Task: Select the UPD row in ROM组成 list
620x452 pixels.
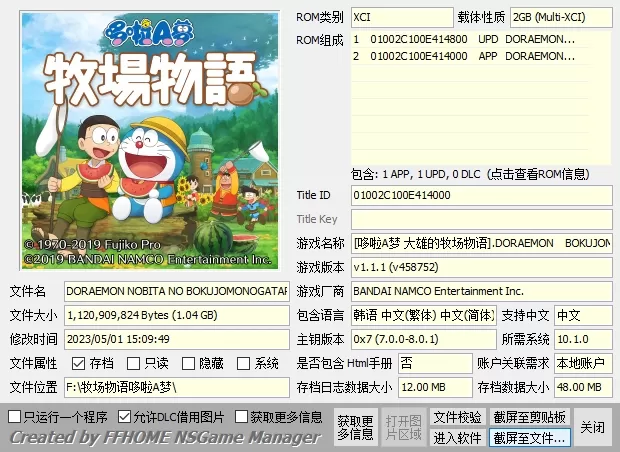Action: [x=463, y=39]
